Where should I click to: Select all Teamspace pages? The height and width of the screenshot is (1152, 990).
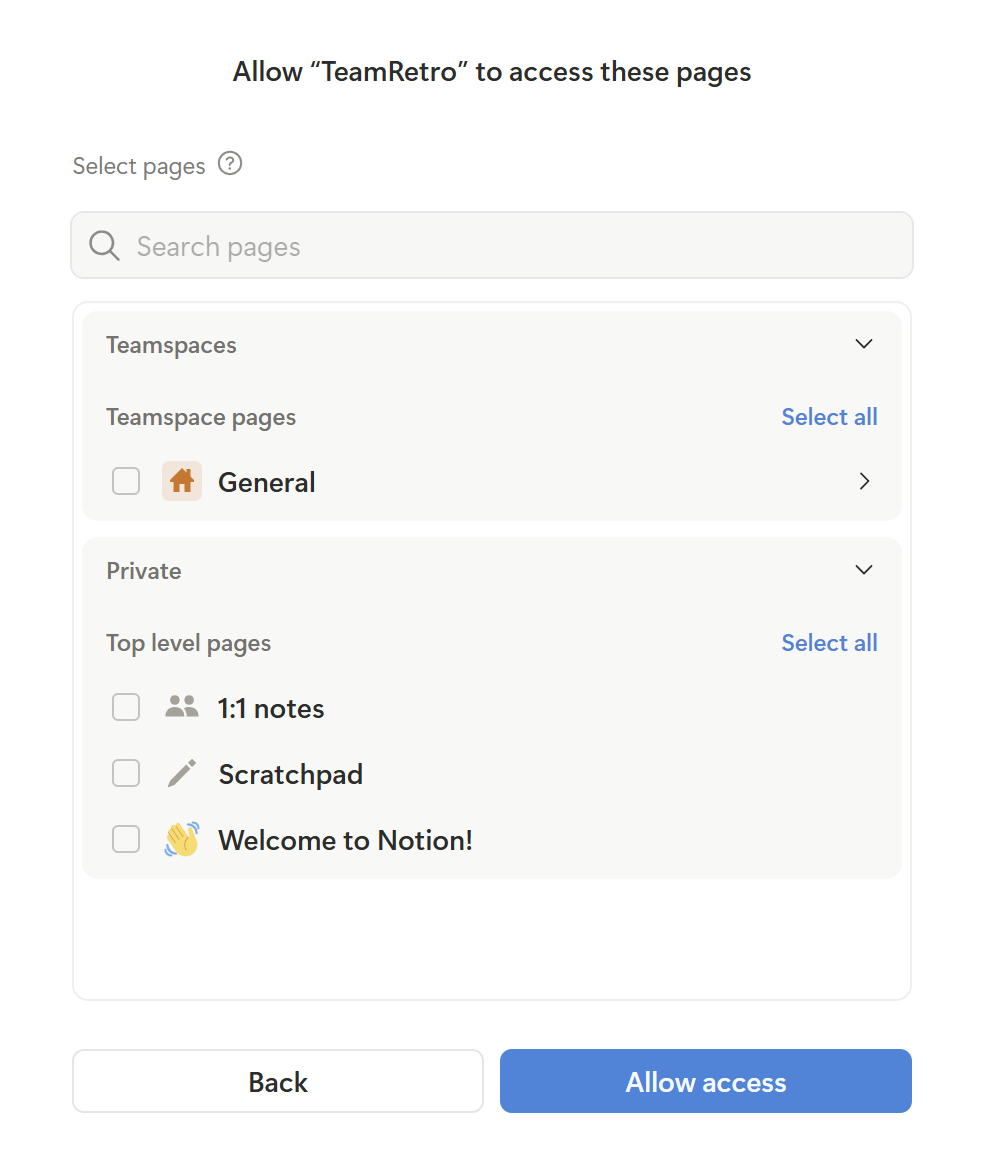tap(829, 417)
